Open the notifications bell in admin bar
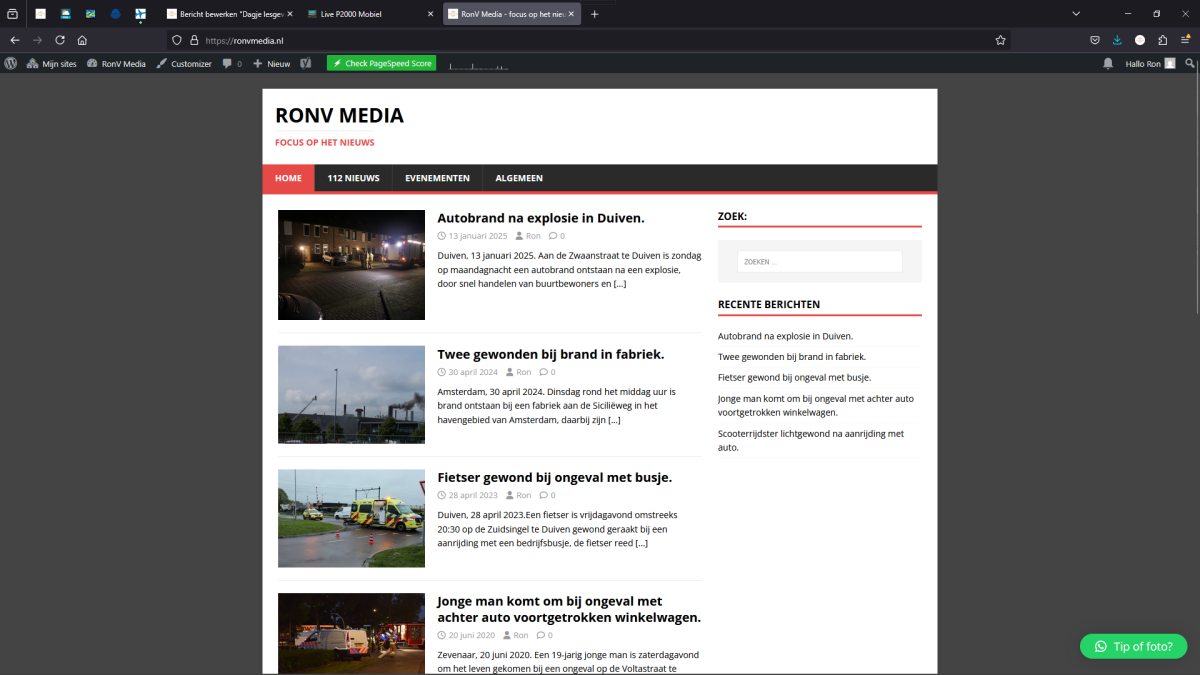 click(x=1108, y=63)
